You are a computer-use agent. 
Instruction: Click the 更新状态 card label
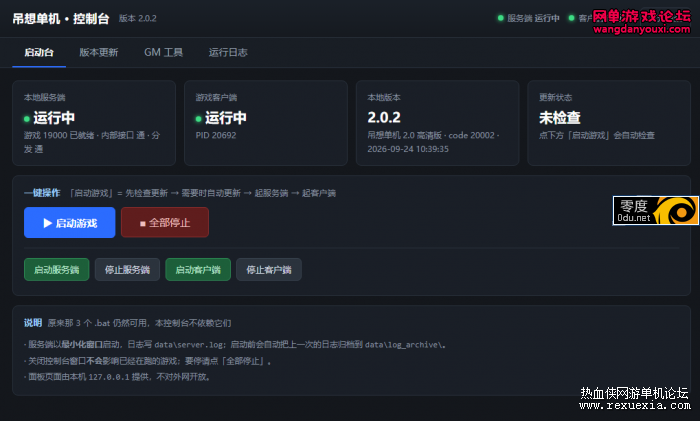click(x=556, y=97)
